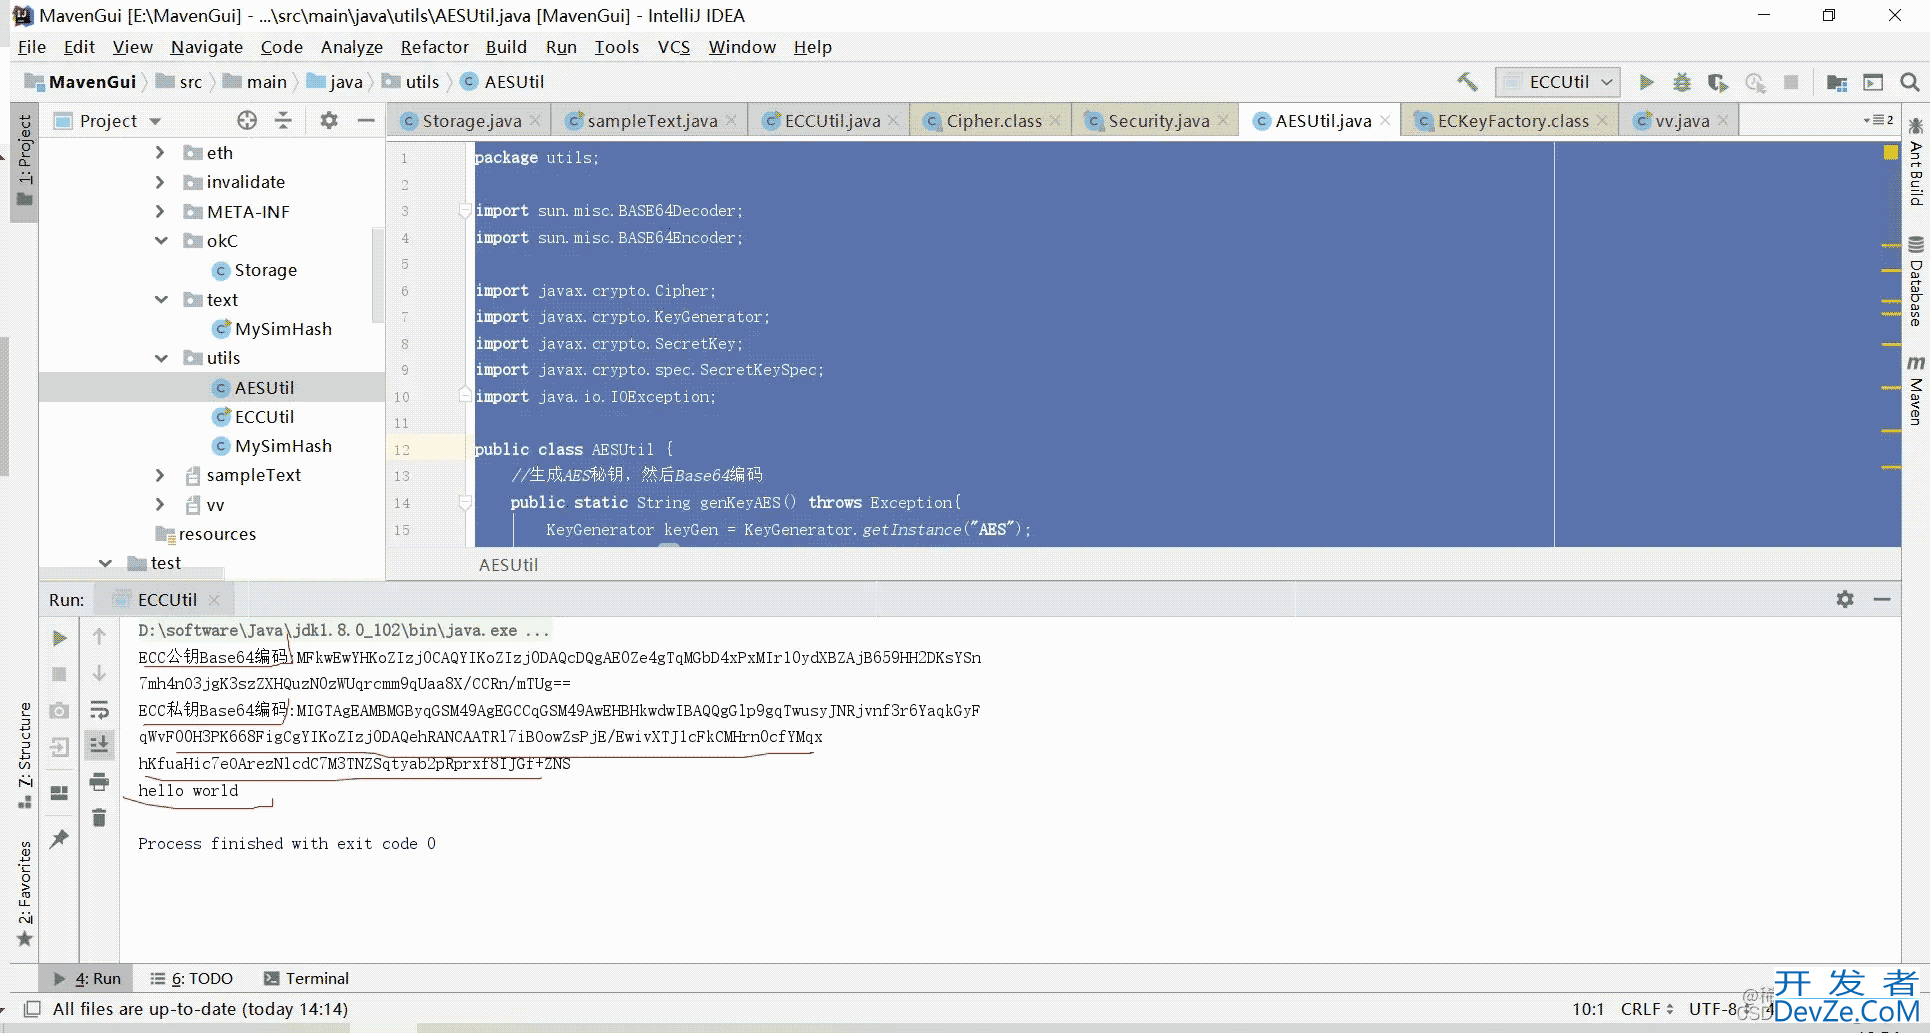1930x1033 pixels.
Task: Toggle pin tab in Run panel
Action: pyautogui.click(x=60, y=838)
